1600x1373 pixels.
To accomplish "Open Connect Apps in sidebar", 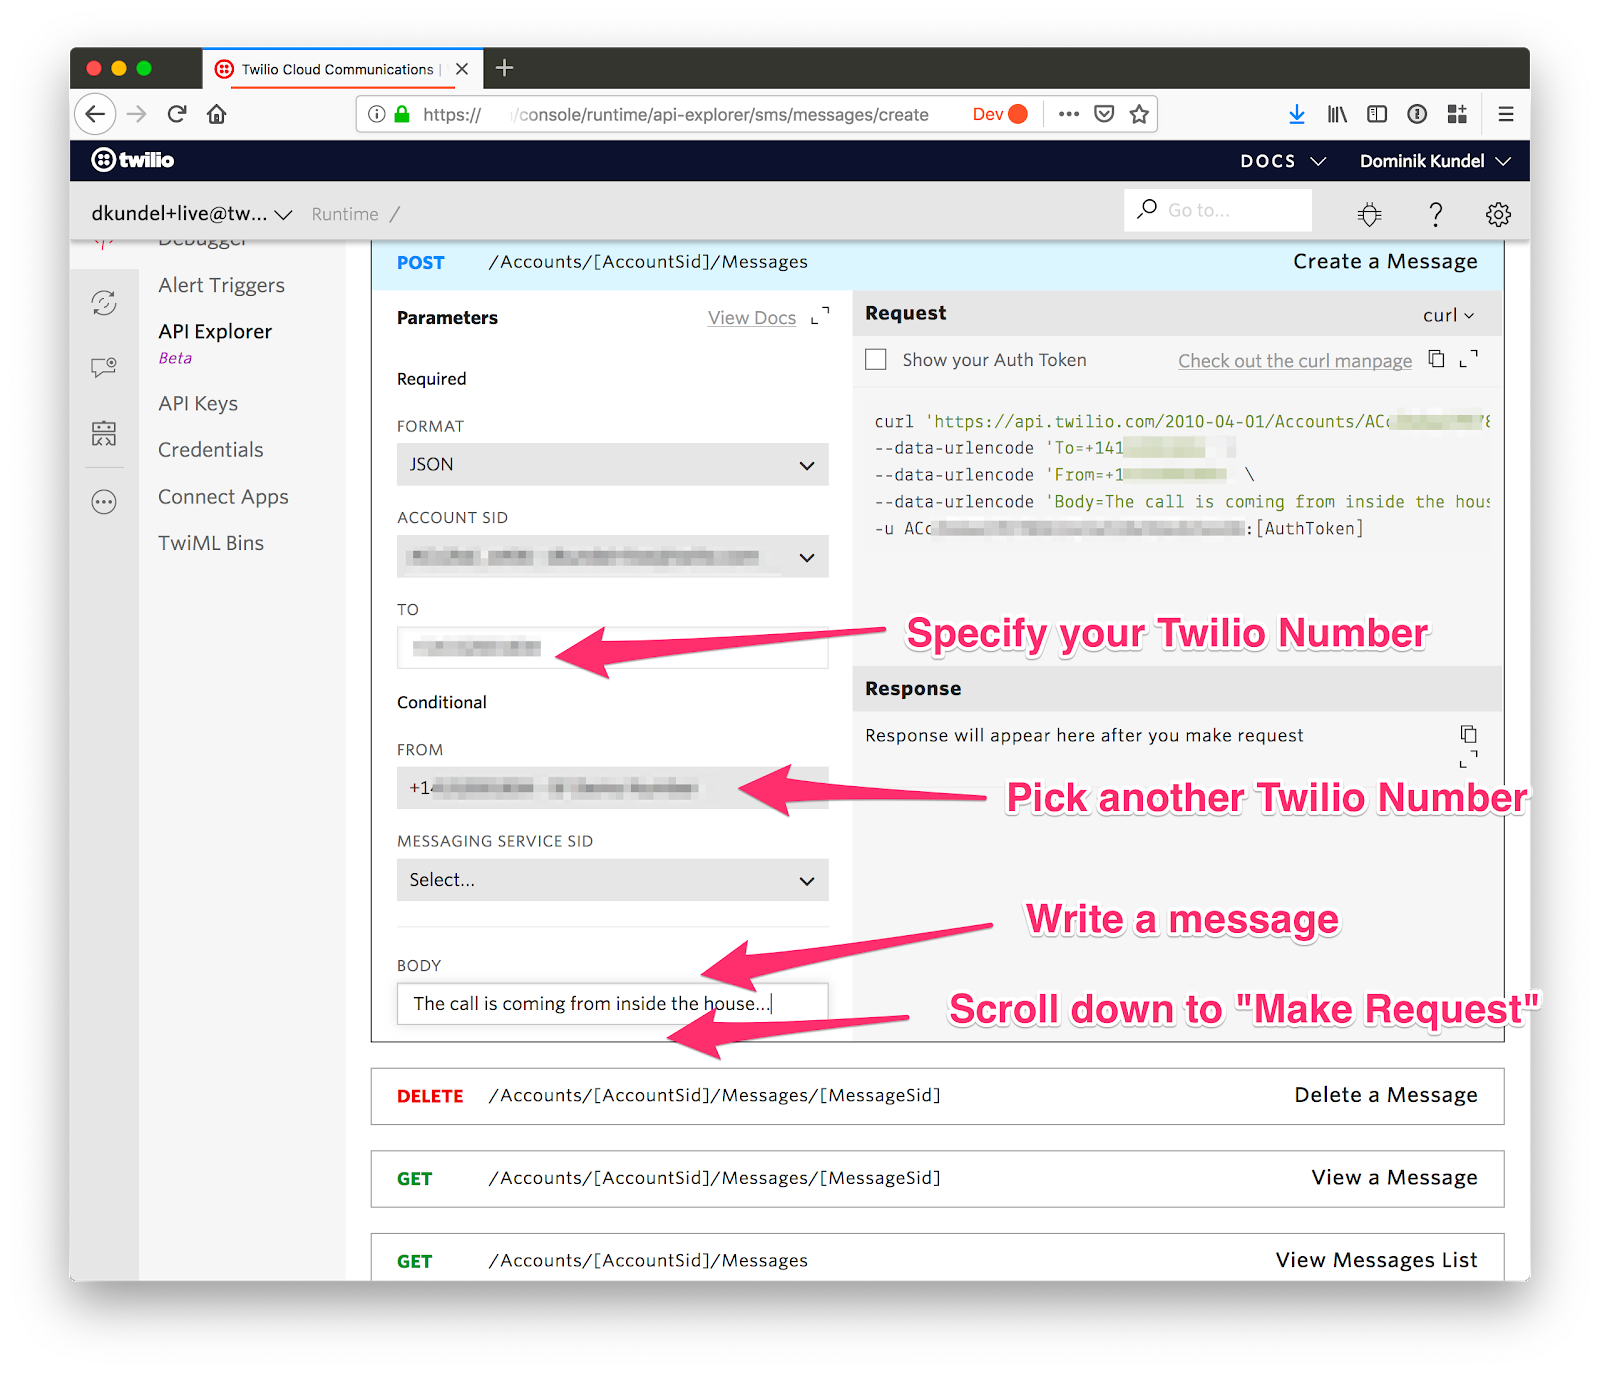I will tap(223, 496).
